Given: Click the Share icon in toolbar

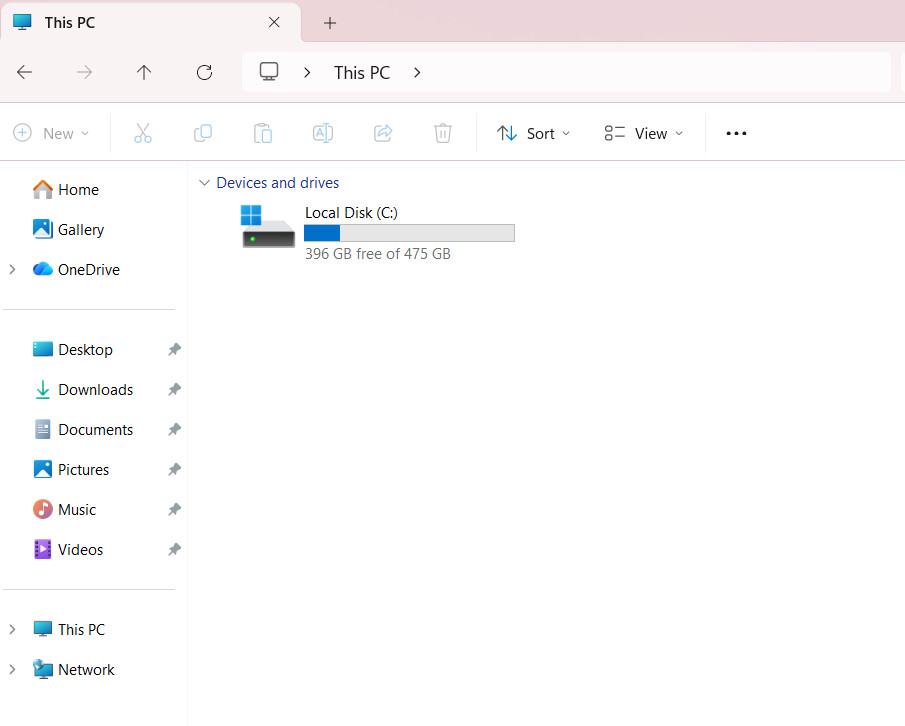Looking at the screenshot, I should click(x=383, y=133).
